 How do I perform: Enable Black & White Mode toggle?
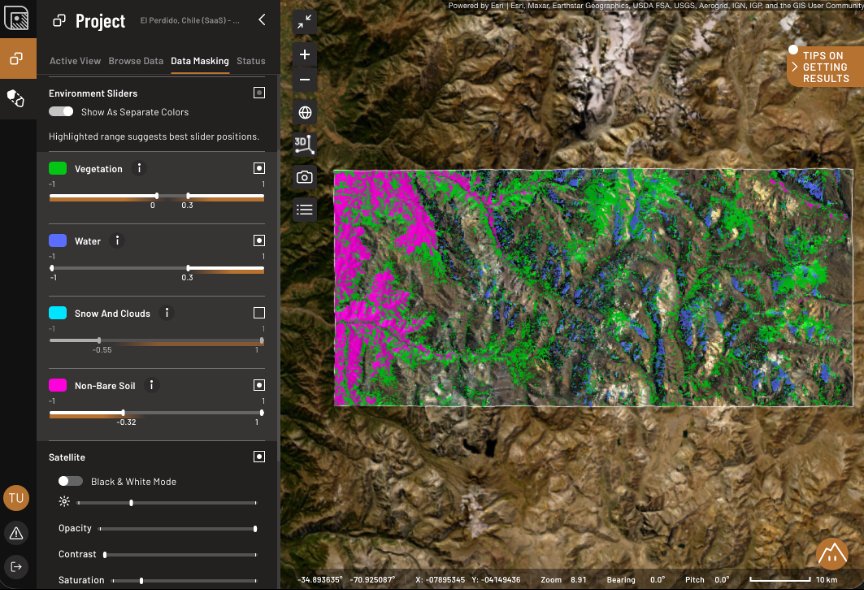coord(71,481)
